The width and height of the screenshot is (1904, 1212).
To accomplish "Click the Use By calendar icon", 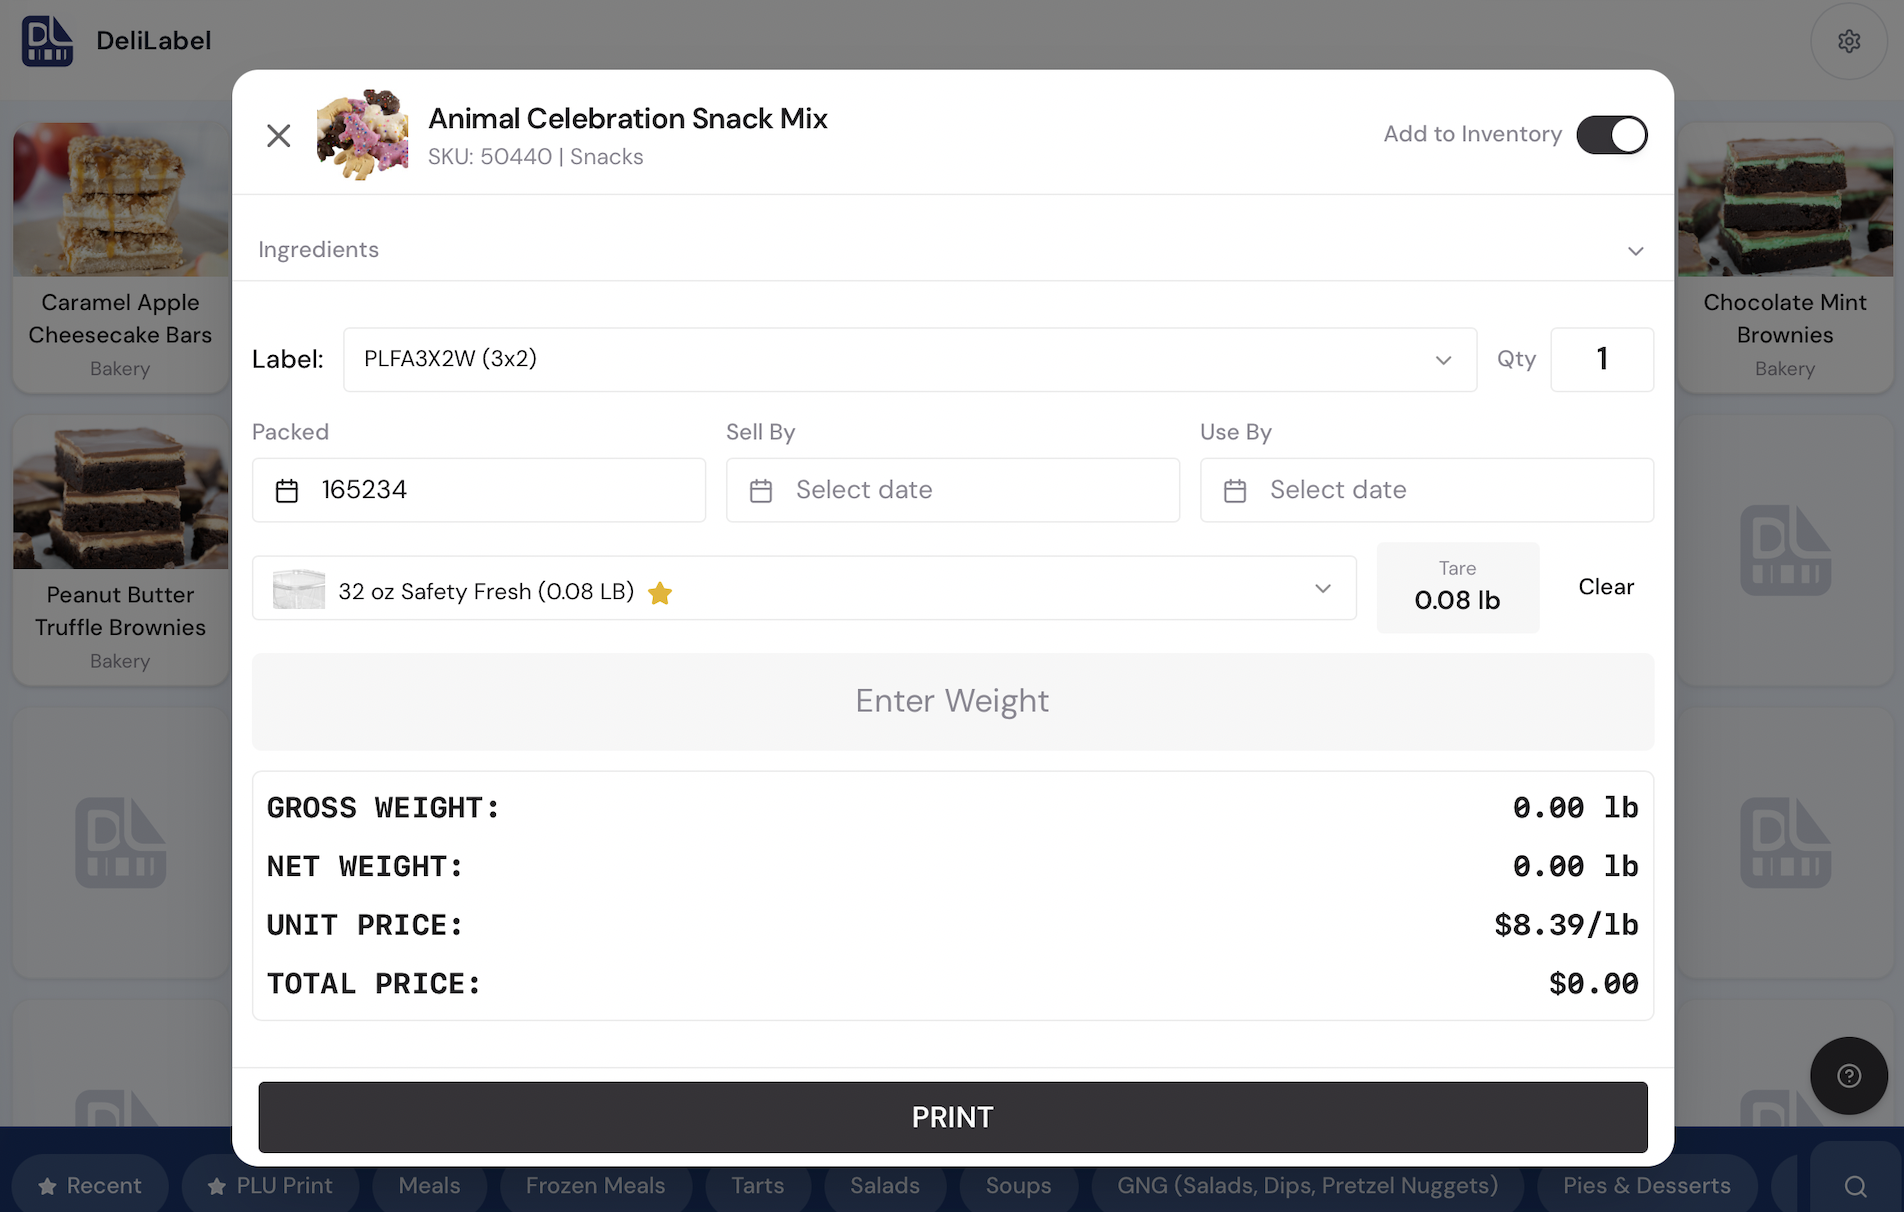I will pos(1235,490).
